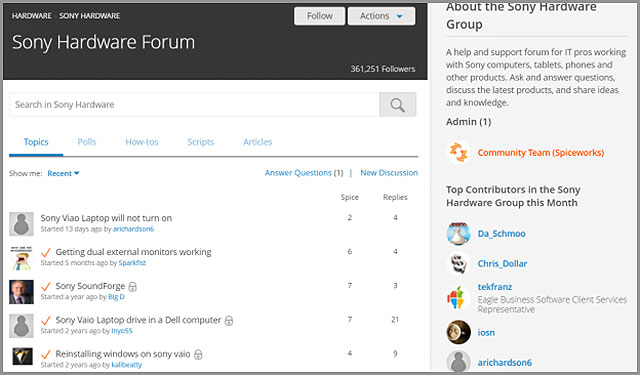Viewport: 640px width, 375px height.
Task: Switch to the Polls tab
Action: 87,142
